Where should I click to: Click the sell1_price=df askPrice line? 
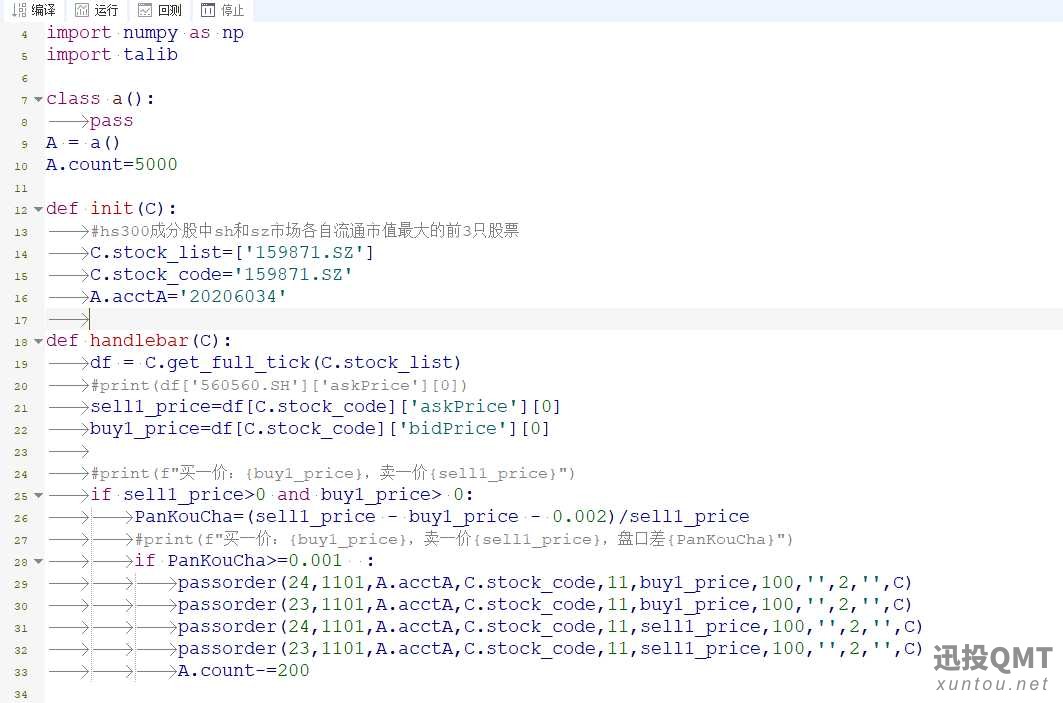[x=325, y=407]
